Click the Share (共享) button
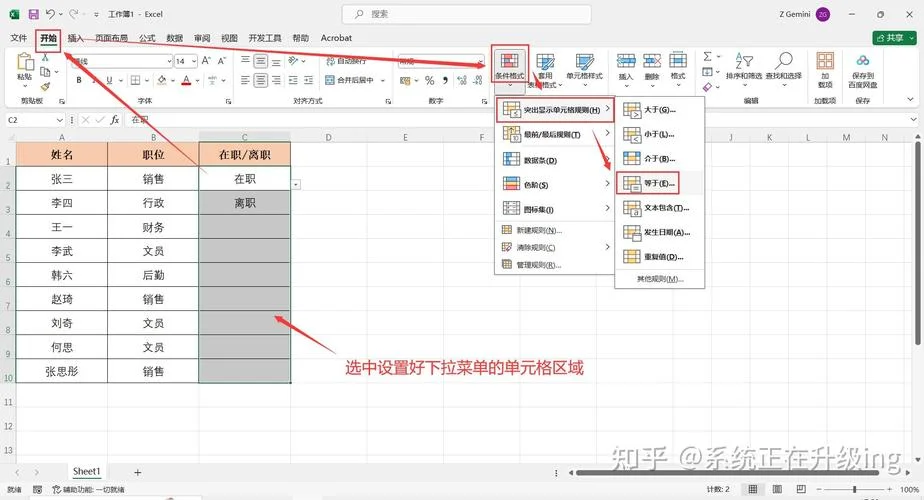The width and height of the screenshot is (924, 500). pyautogui.click(x=895, y=38)
